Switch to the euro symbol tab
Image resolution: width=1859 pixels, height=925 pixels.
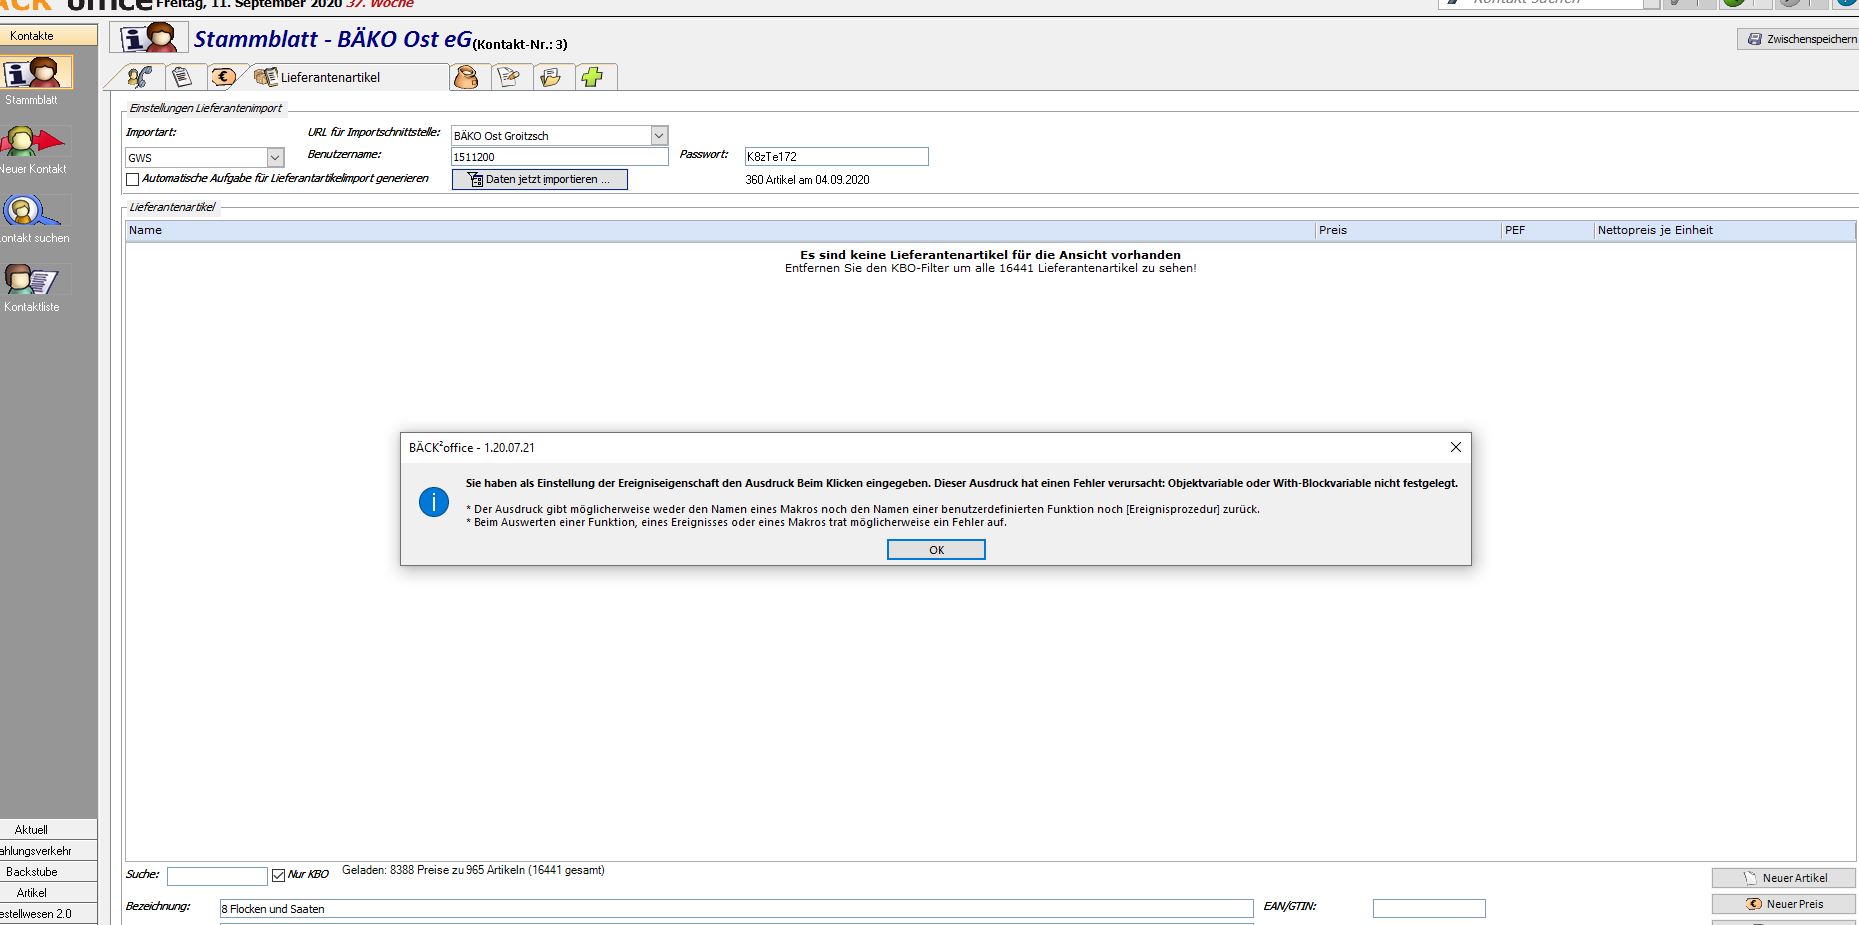pos(223,77)
